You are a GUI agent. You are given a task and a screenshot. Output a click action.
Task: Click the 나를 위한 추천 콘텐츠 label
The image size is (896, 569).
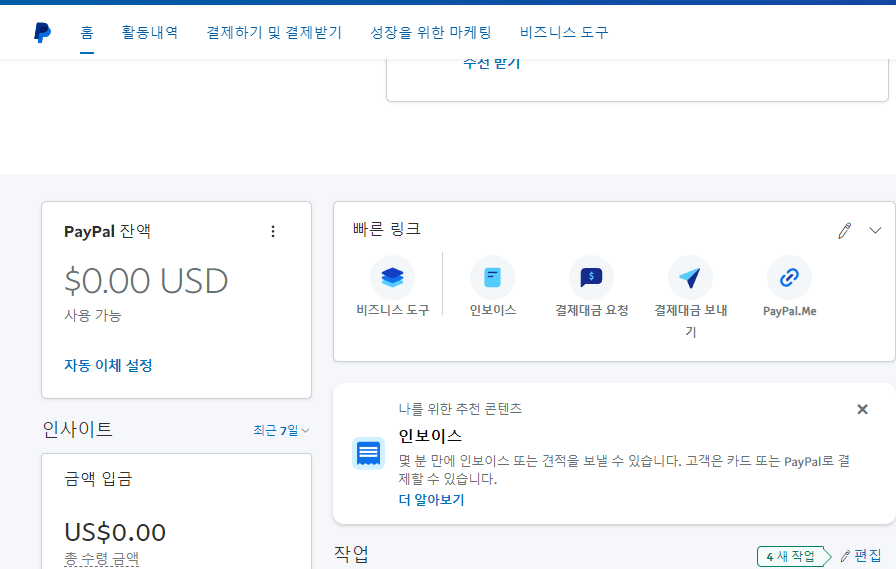(x=460, y=409)
